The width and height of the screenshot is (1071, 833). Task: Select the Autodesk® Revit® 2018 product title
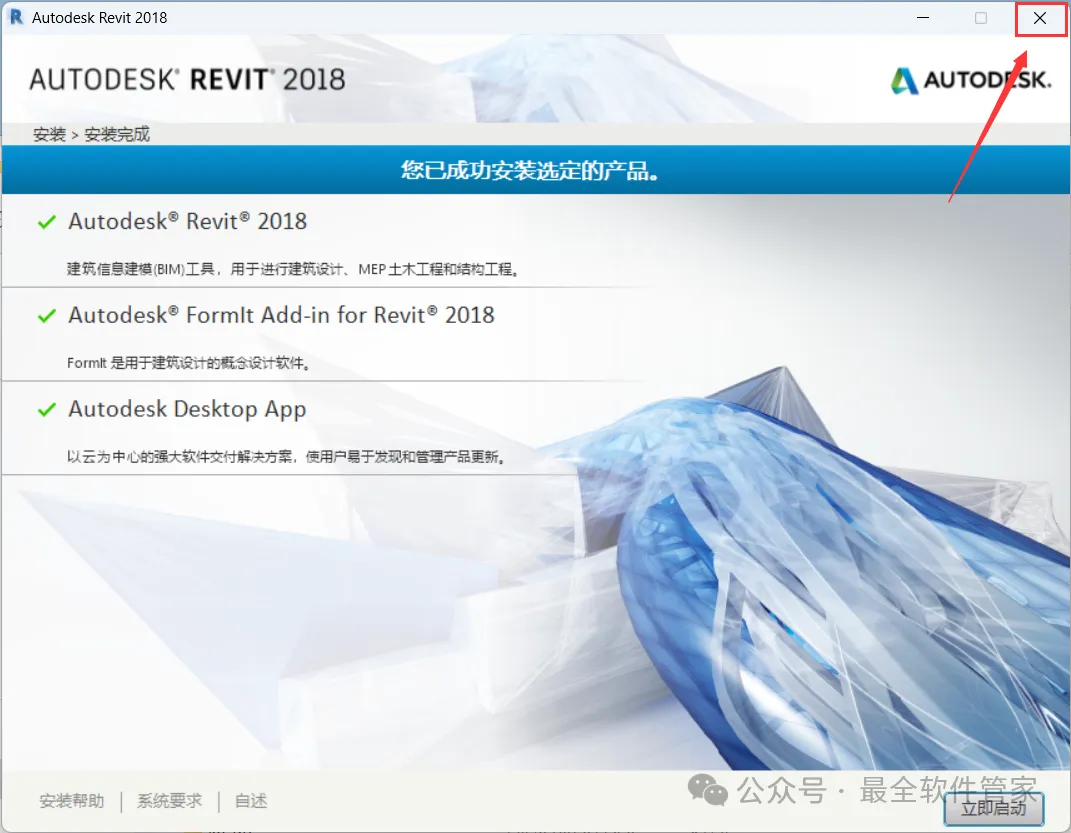click(x=188, y=221)
